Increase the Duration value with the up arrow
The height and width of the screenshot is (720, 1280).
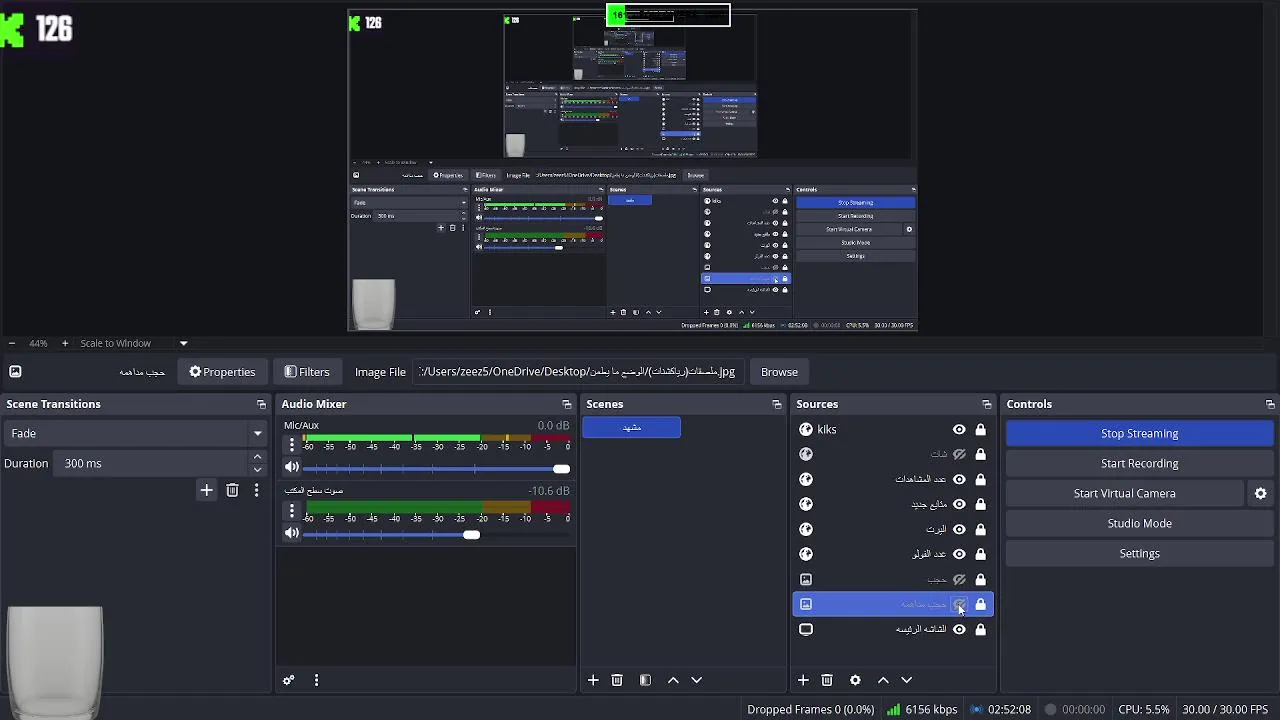pos(257,458)
